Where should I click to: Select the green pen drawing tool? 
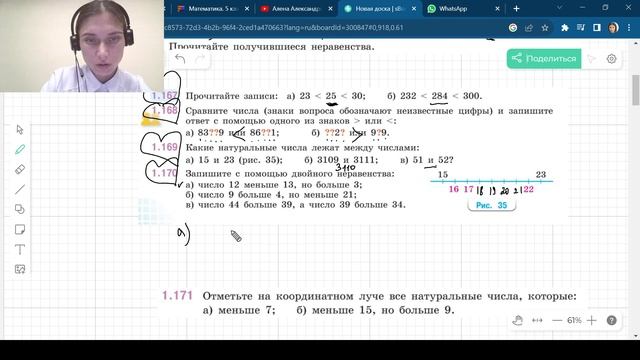(20, 149)
